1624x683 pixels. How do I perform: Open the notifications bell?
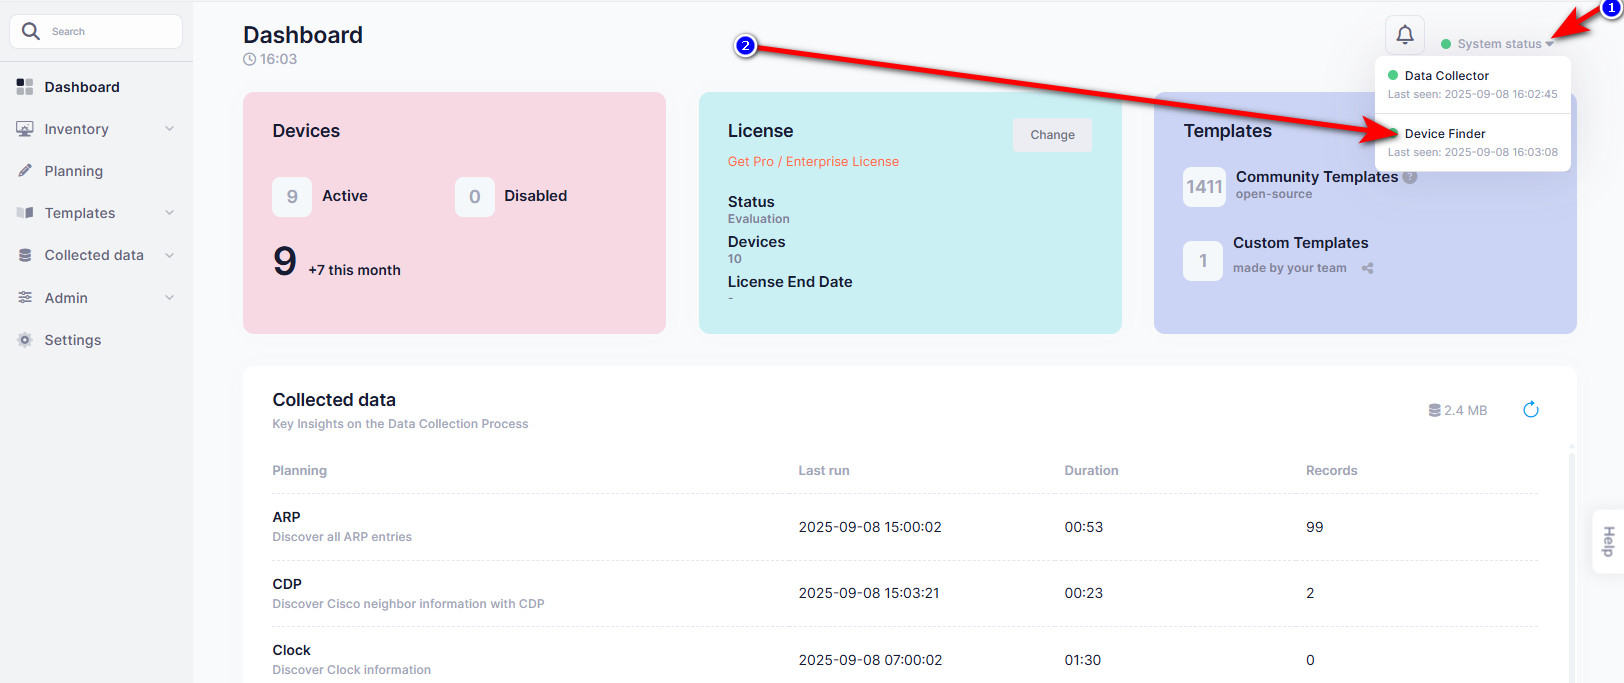click(x=1405, y=35)
